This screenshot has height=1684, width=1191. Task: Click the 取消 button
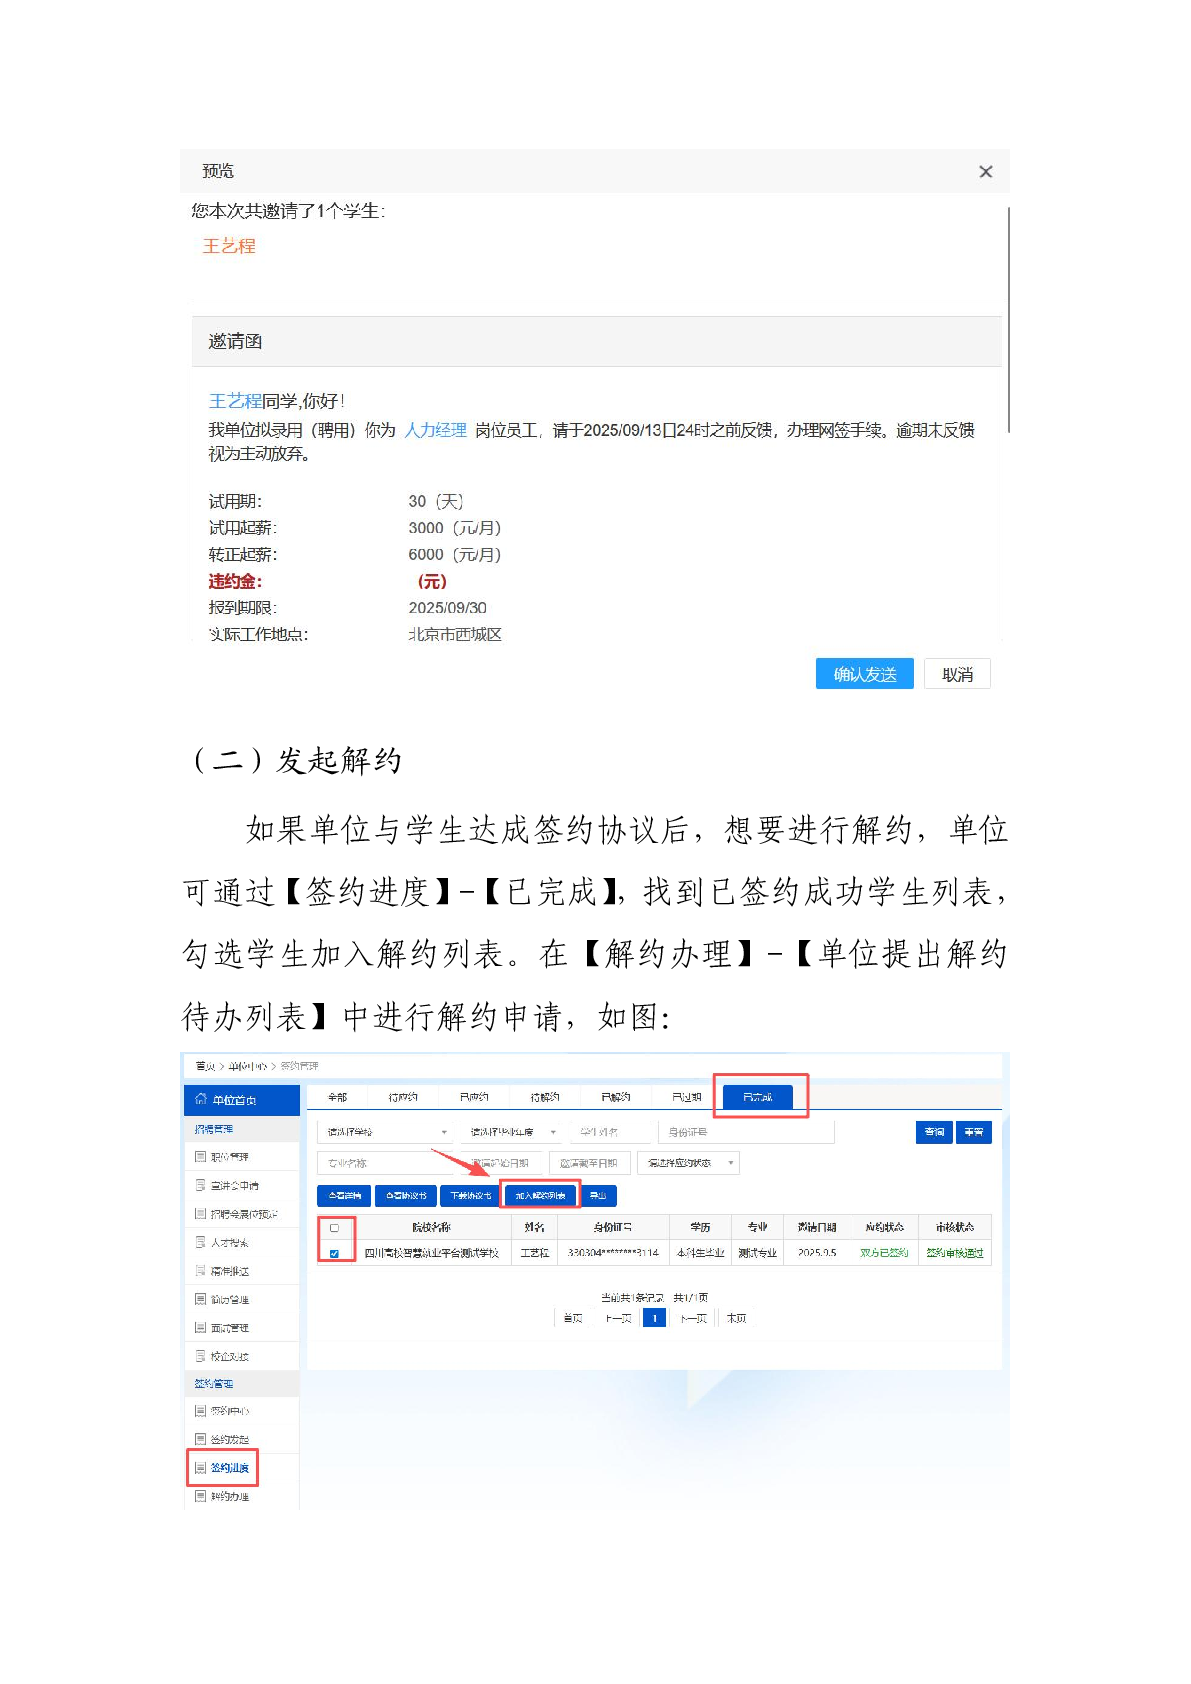(957, 674)
